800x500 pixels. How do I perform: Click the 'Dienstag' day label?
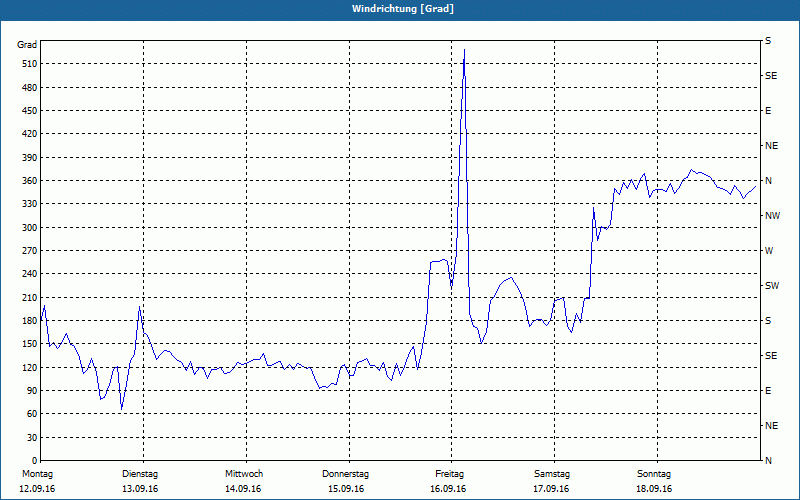(140, 474)
